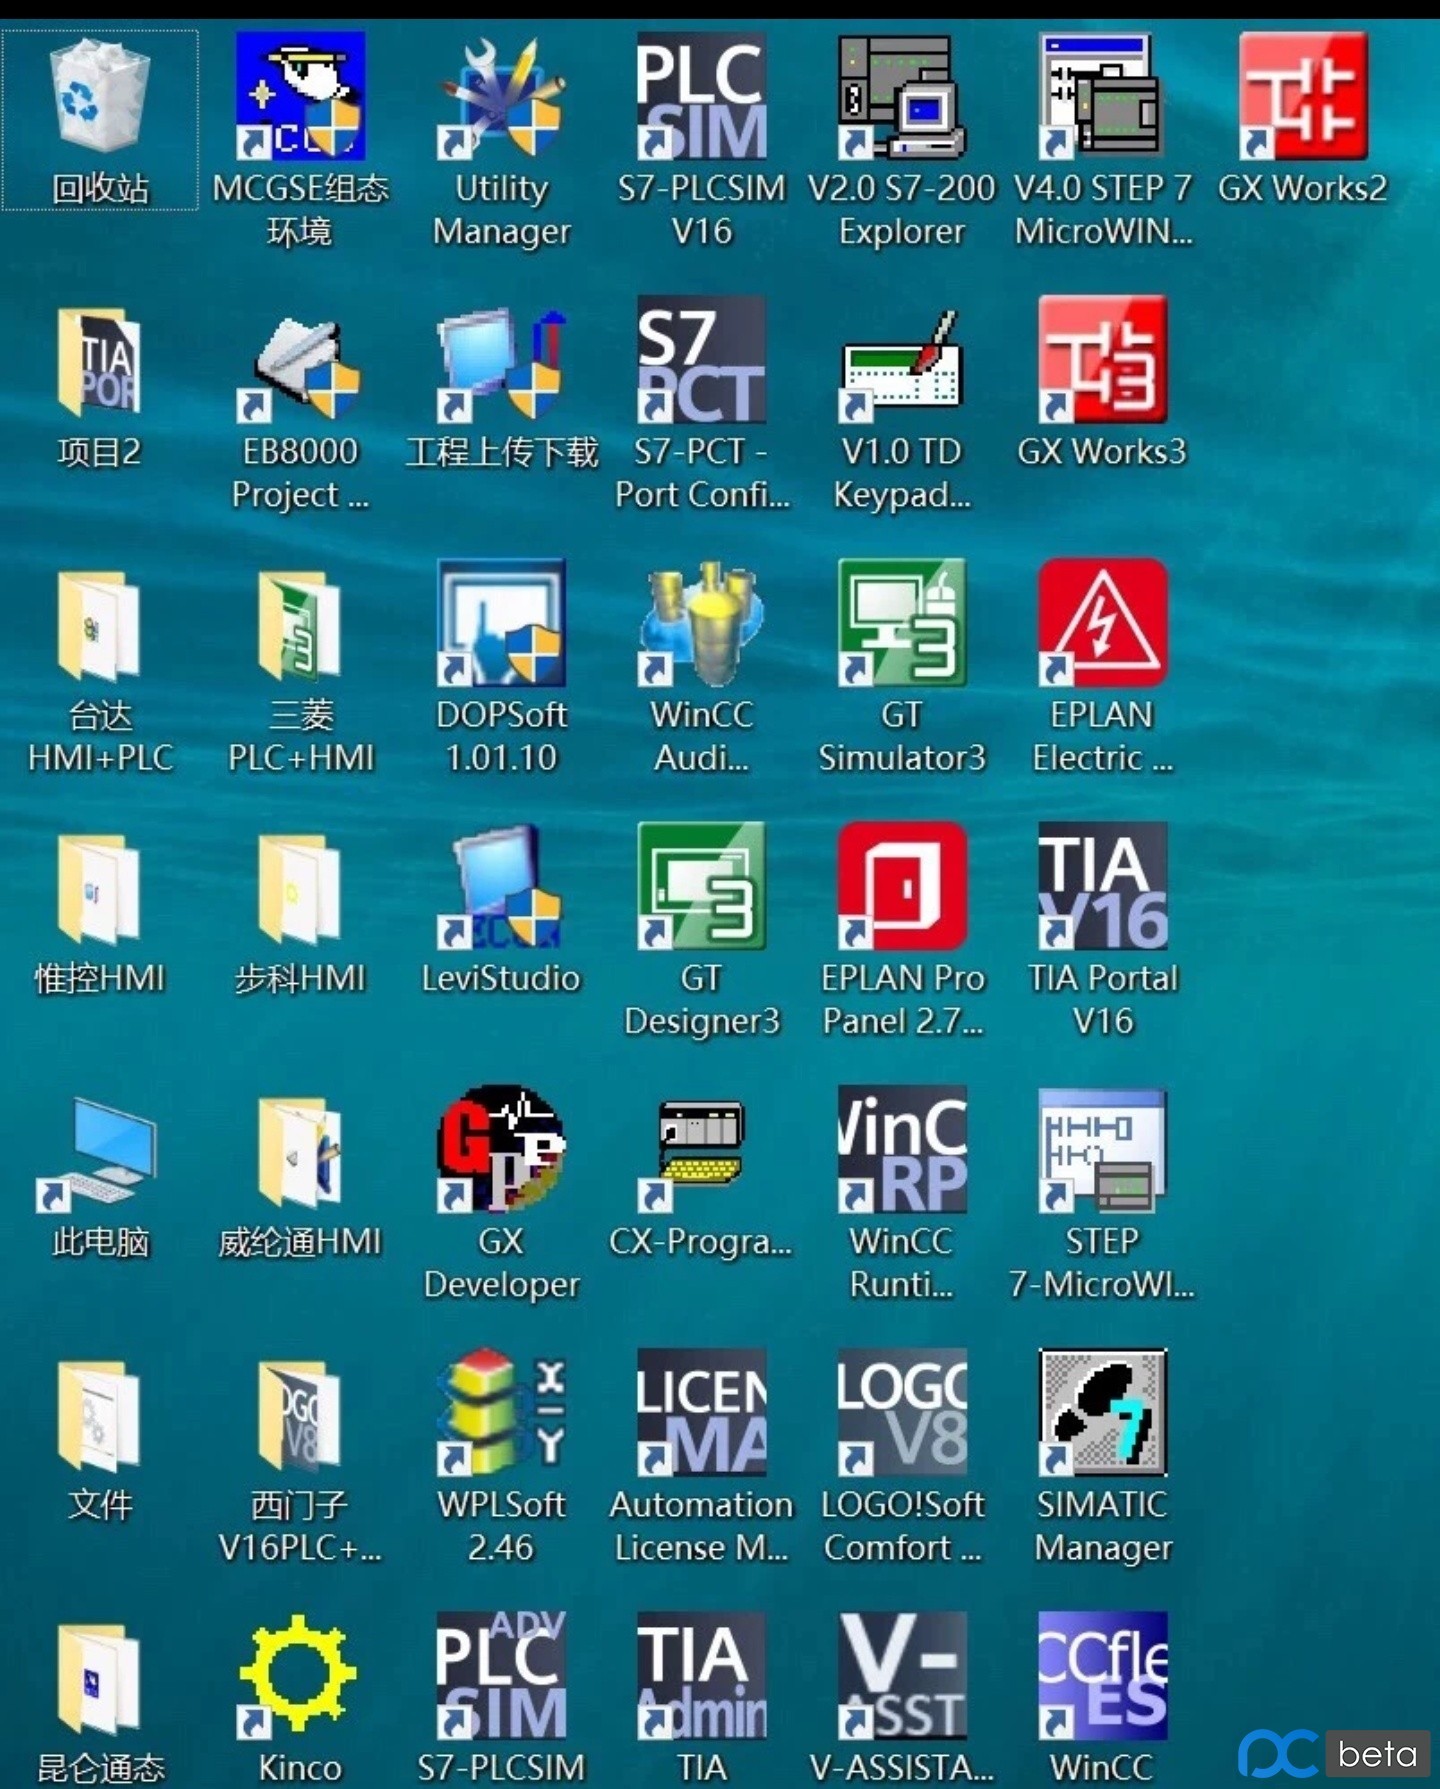This screenshot has width=1440, height=1789.
Task: Open S7-PLCSIM Advanced icon
Action: [501, 1675]
